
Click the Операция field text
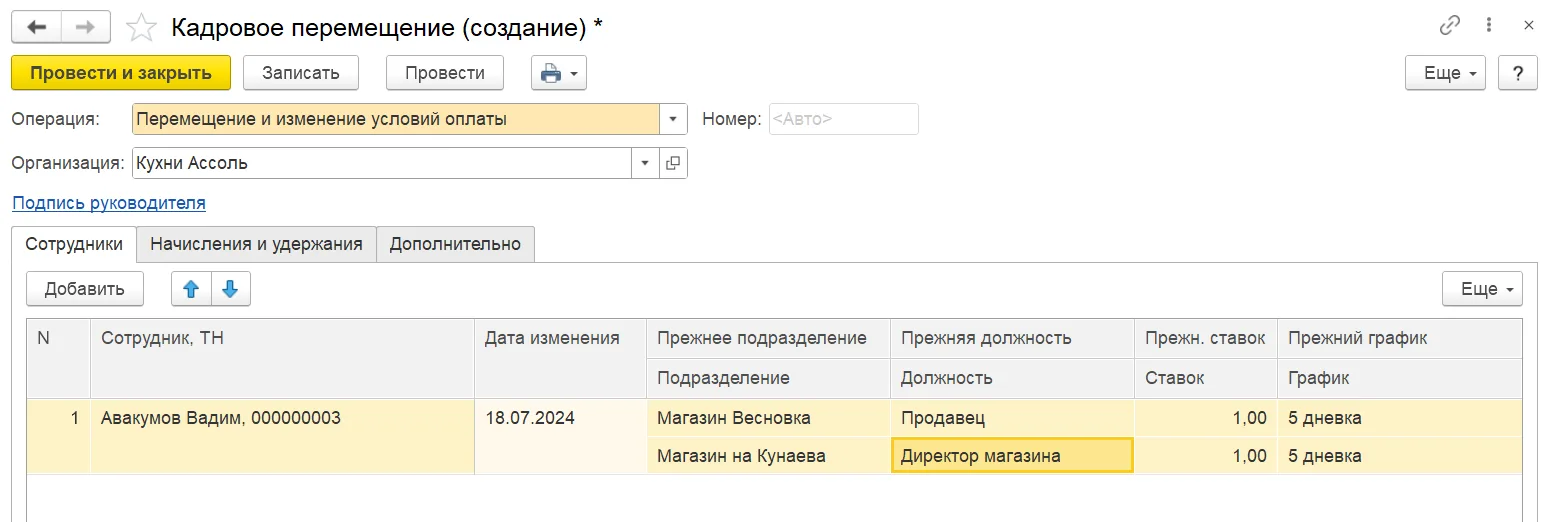395,119
